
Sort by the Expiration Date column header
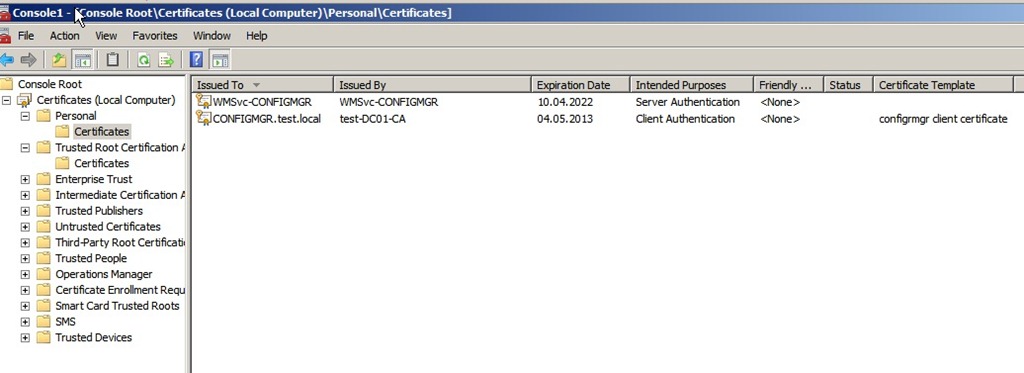coord(581,85)
